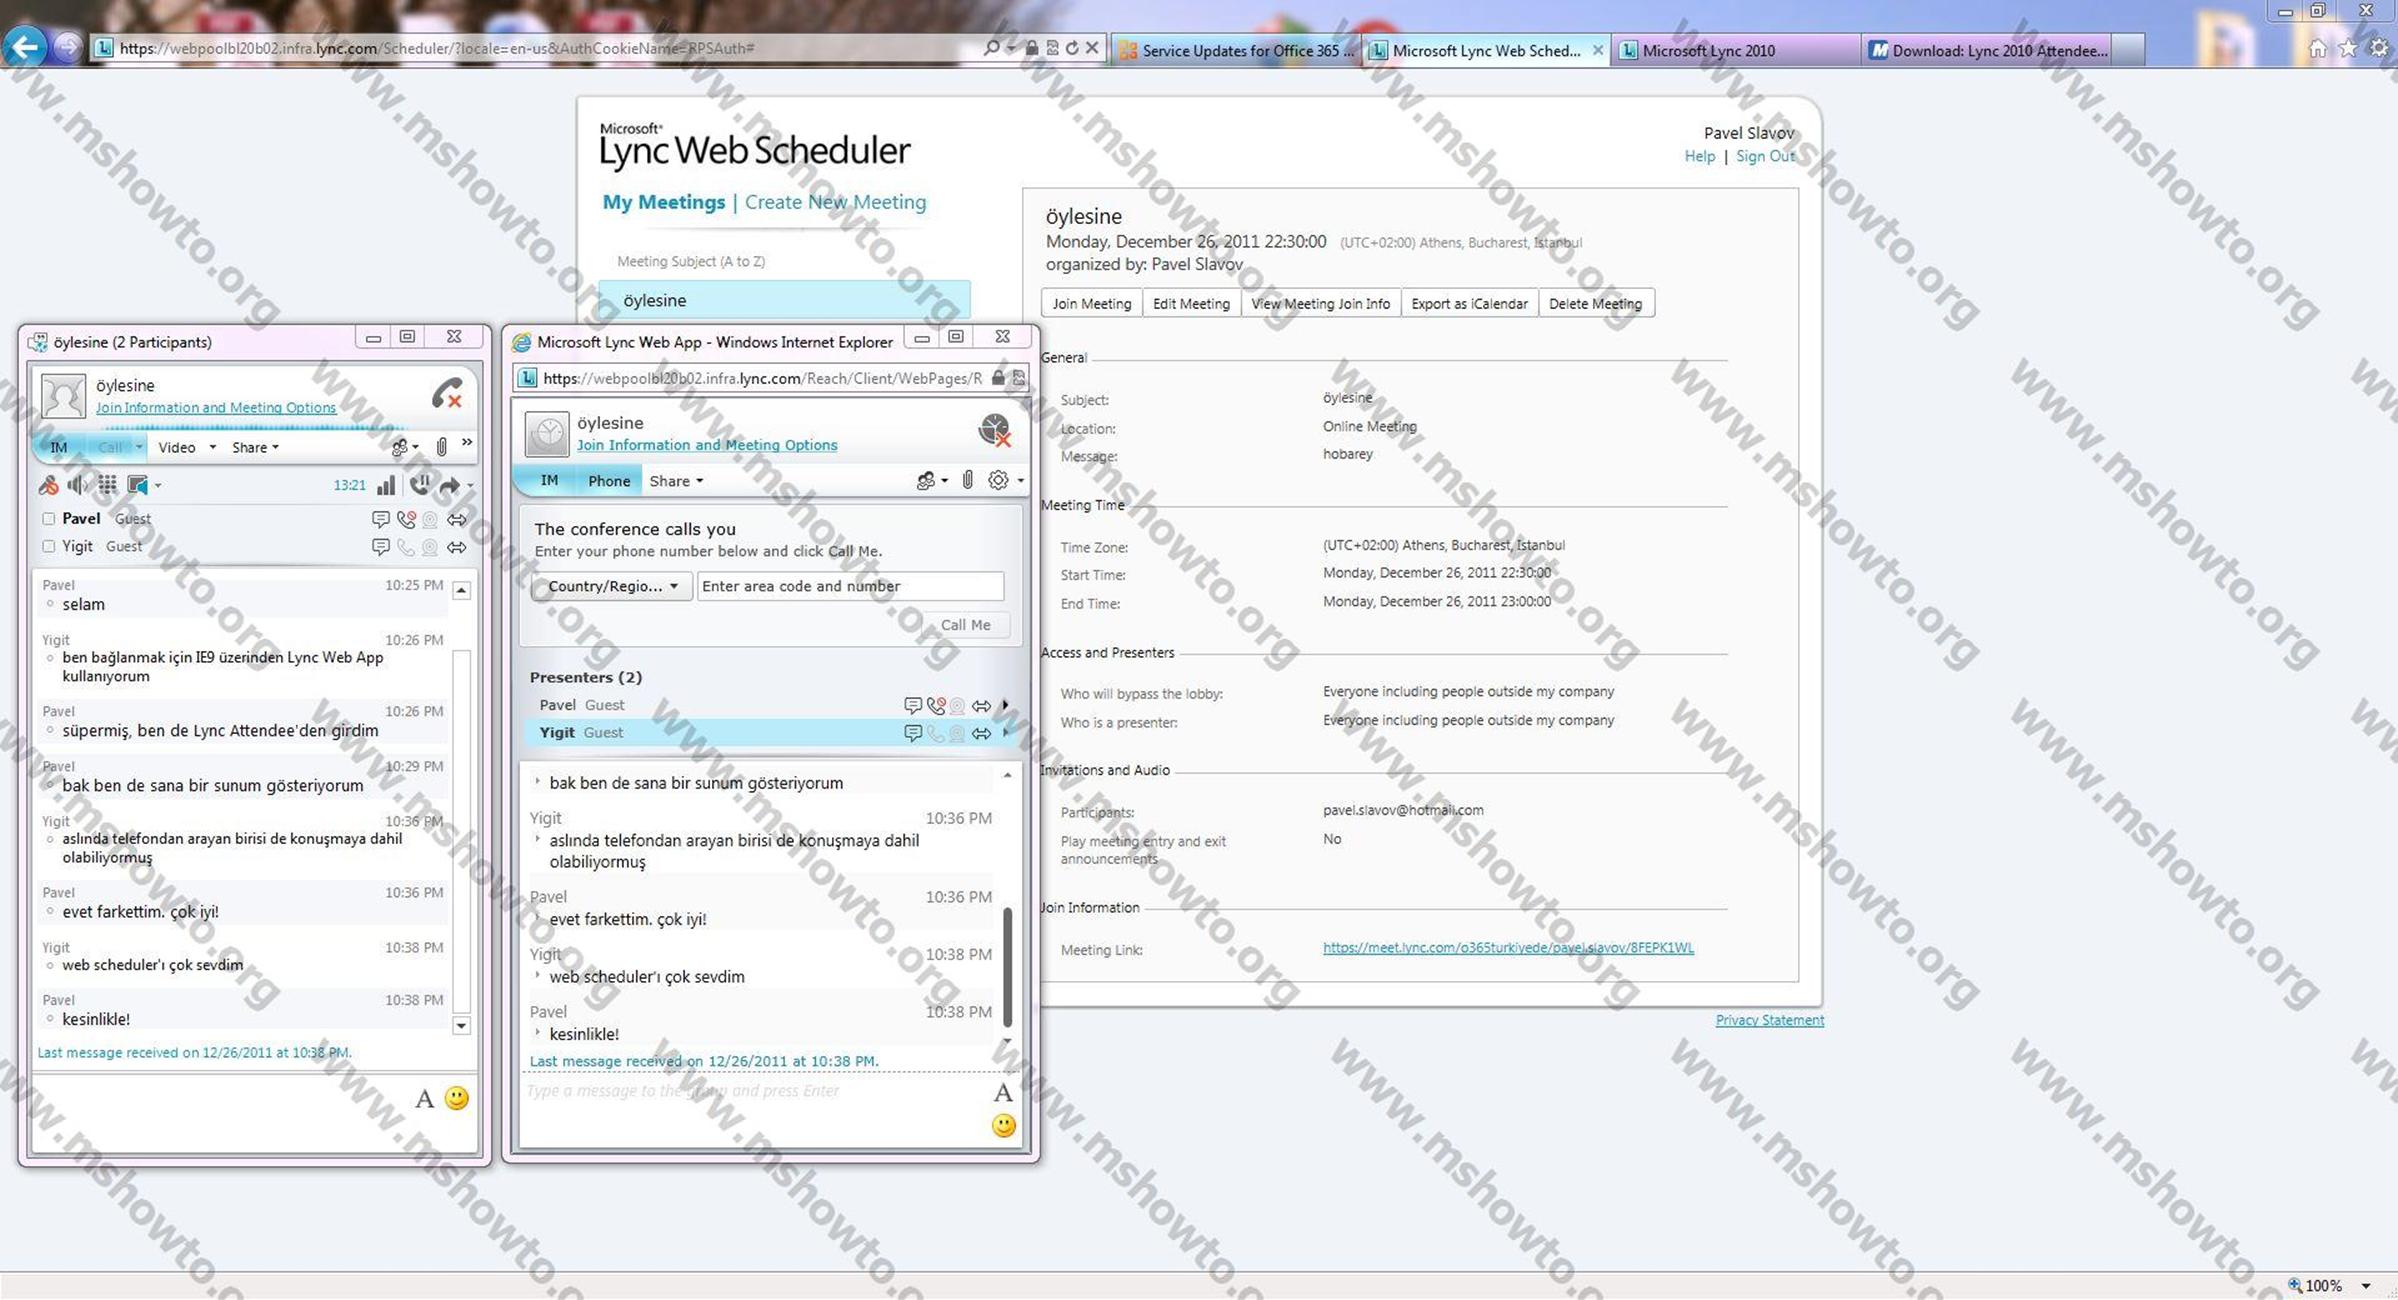Open browser home icon
2398x1300 pixels.
[x=2317, y=48]
